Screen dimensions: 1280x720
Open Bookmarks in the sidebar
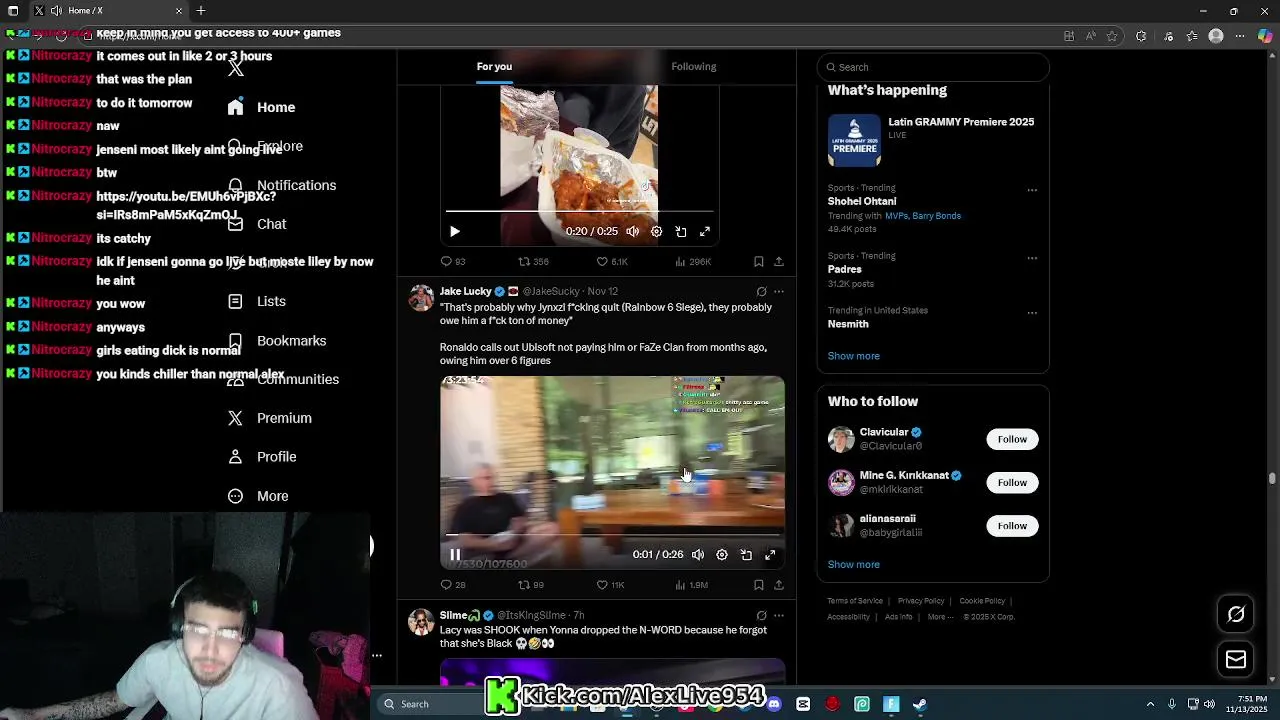(276, 341)
